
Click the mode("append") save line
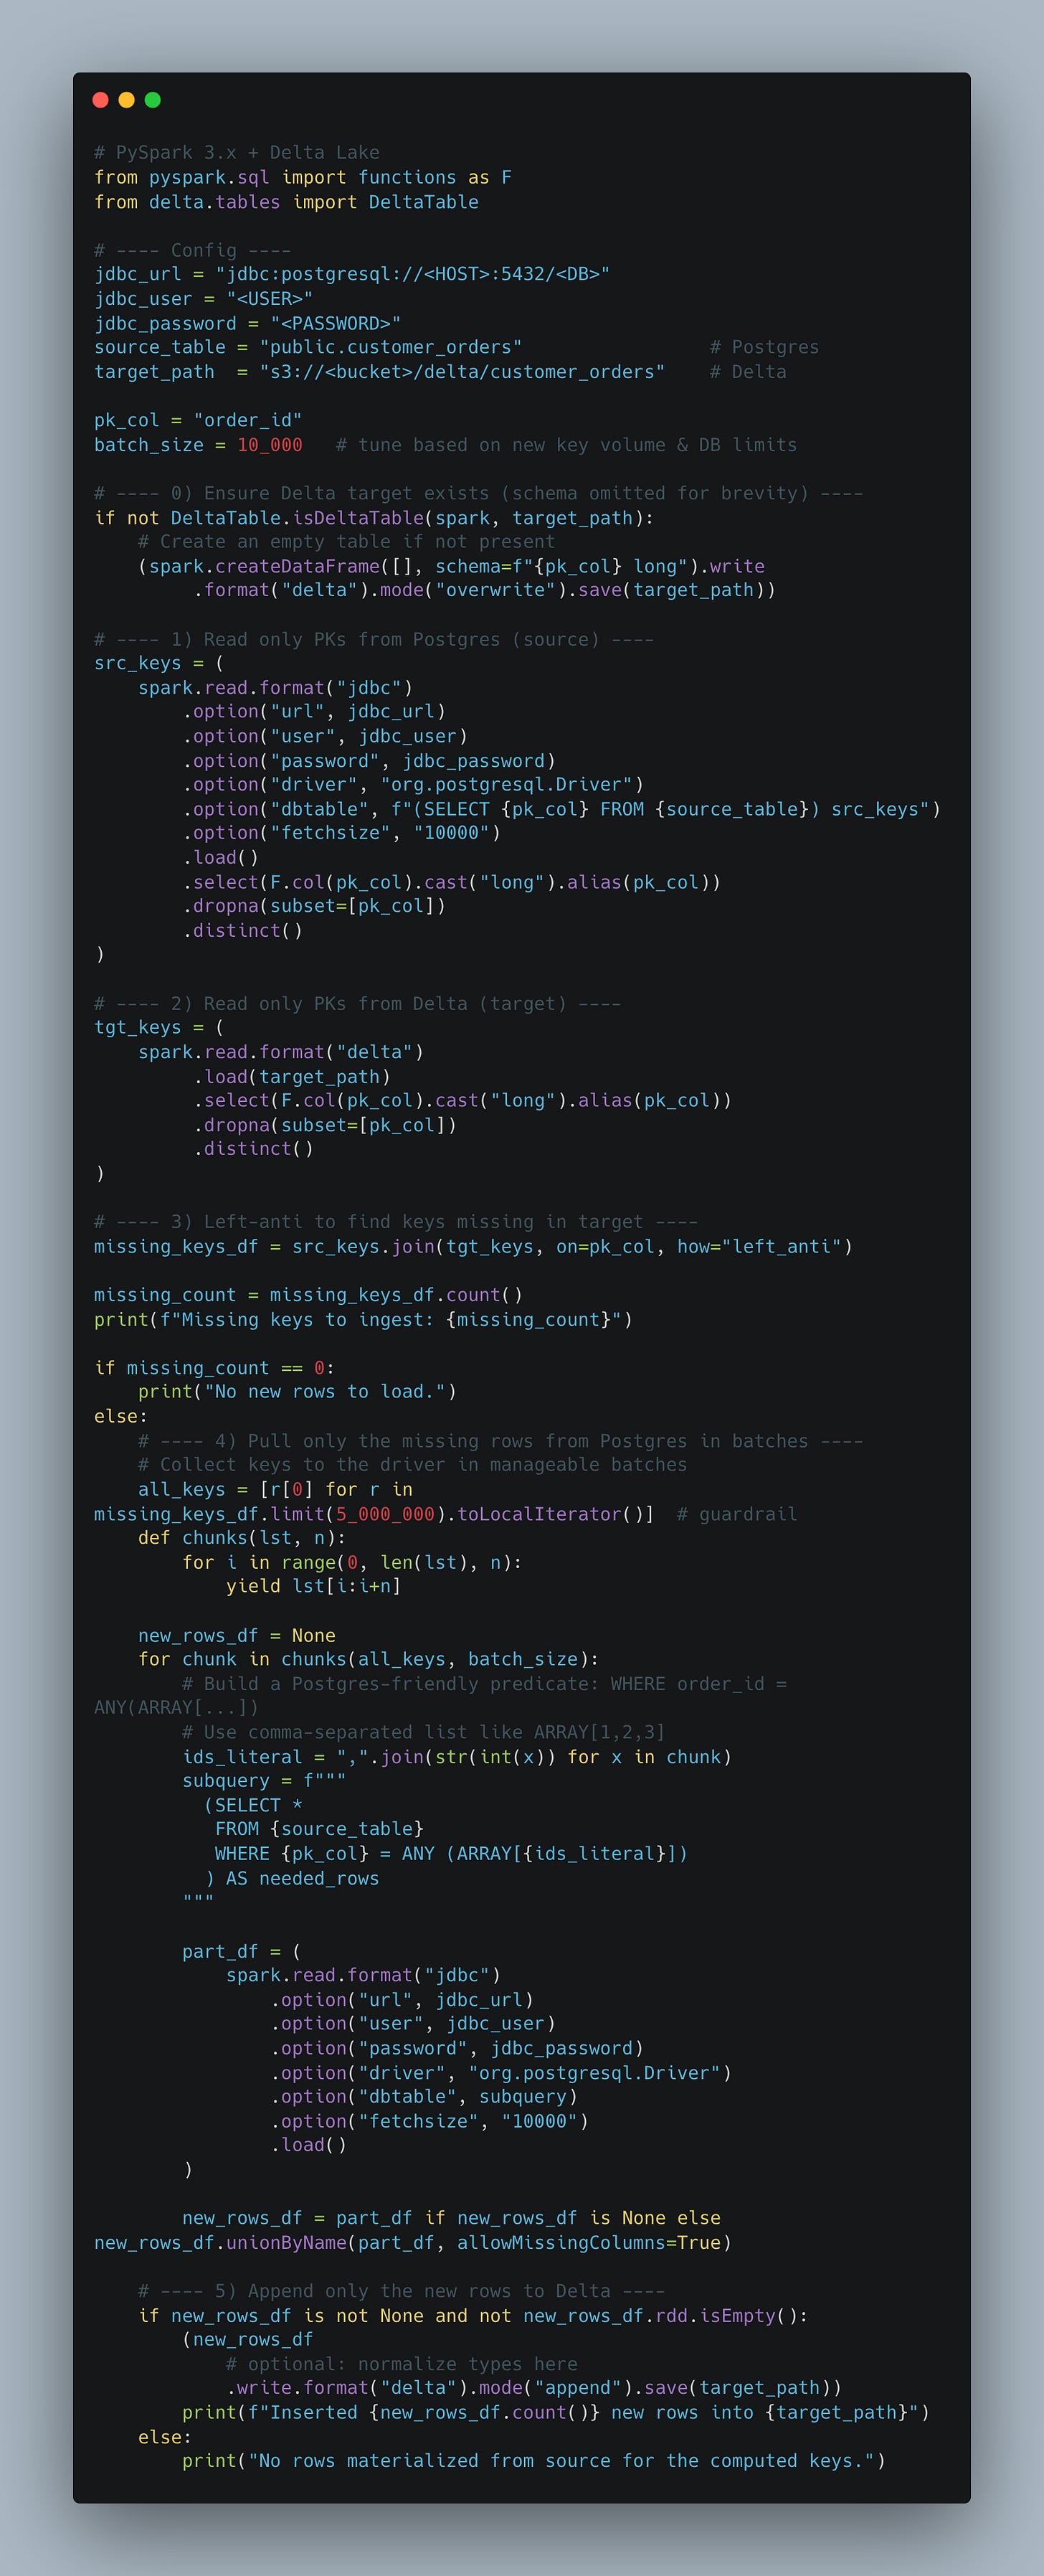pos(534,2389)
